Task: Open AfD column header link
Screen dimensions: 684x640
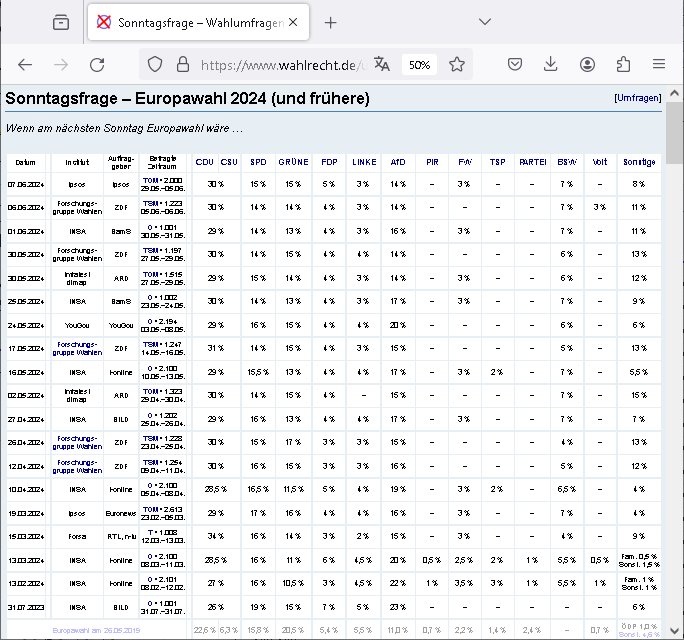Action: [x=398, y=162]
